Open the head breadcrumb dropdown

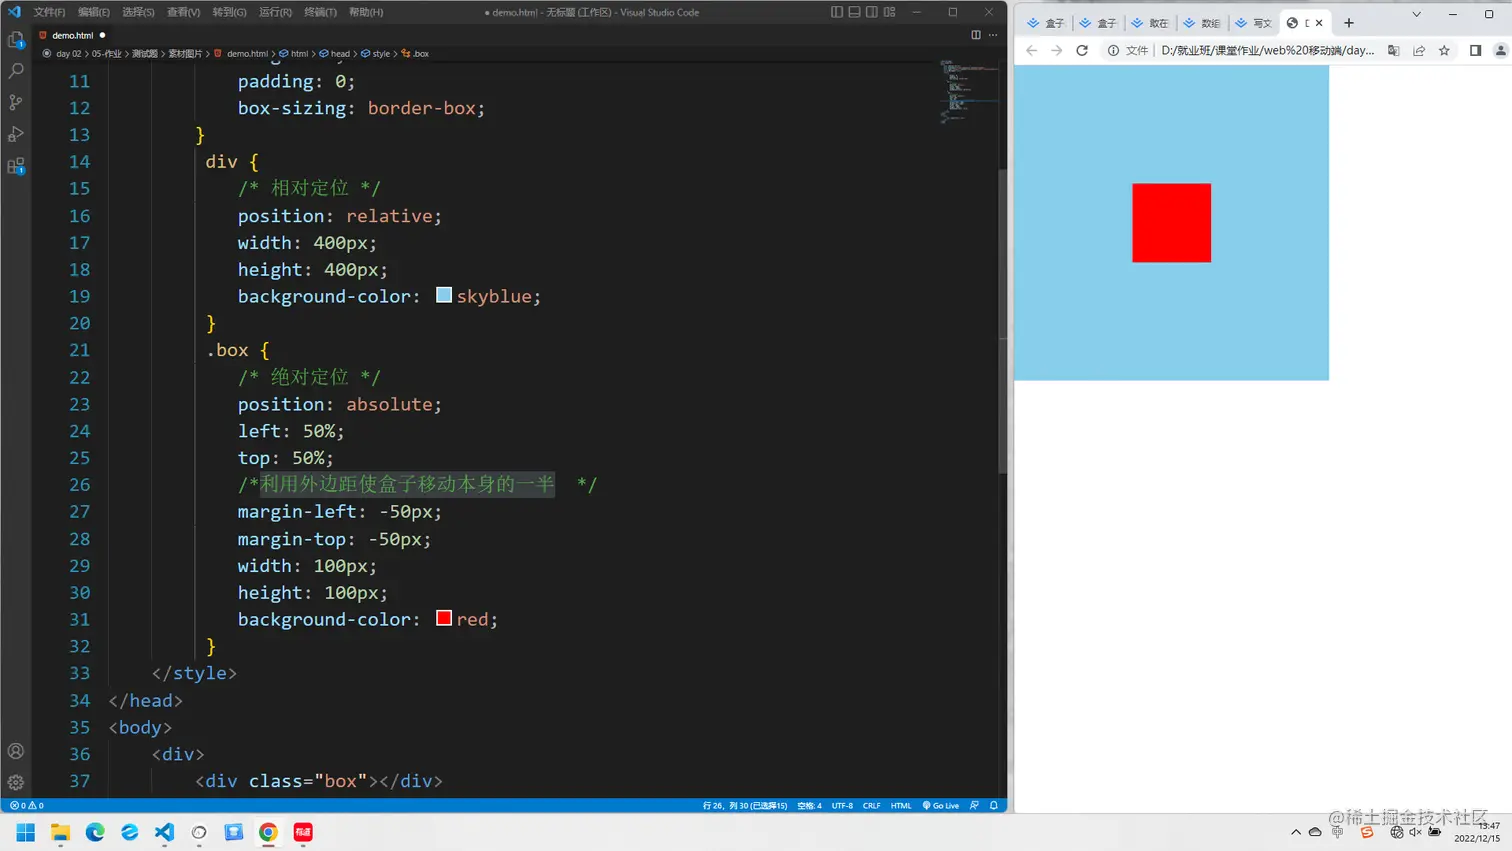point(335,54)
